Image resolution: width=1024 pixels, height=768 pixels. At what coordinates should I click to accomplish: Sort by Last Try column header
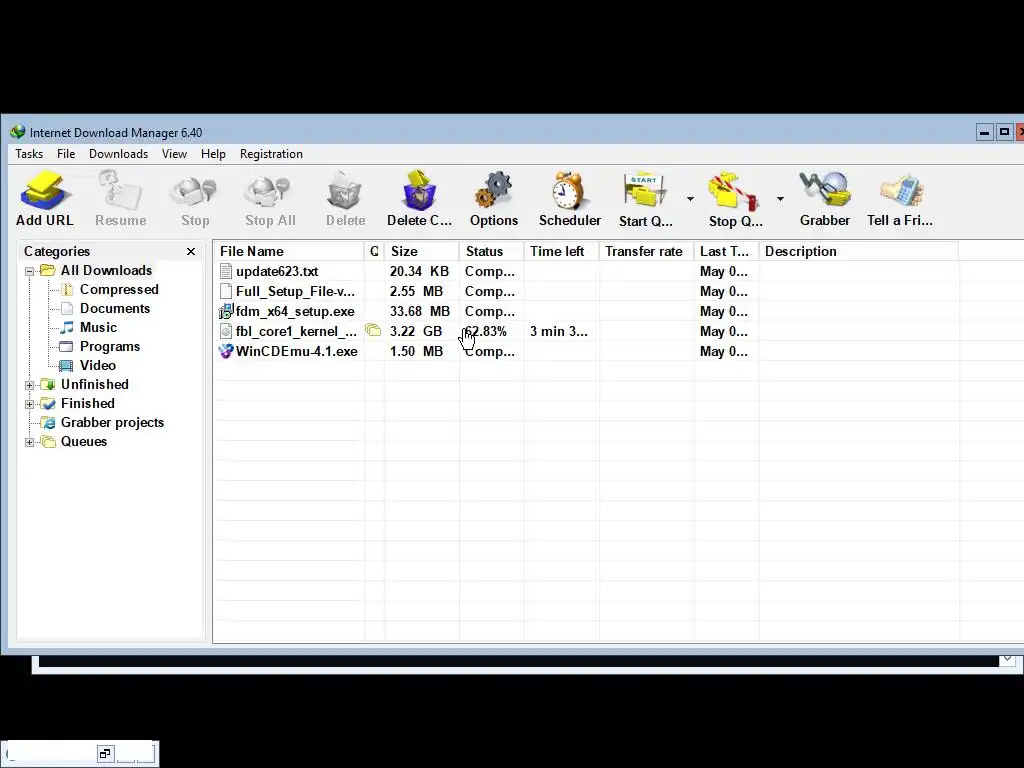coord(726,251)
